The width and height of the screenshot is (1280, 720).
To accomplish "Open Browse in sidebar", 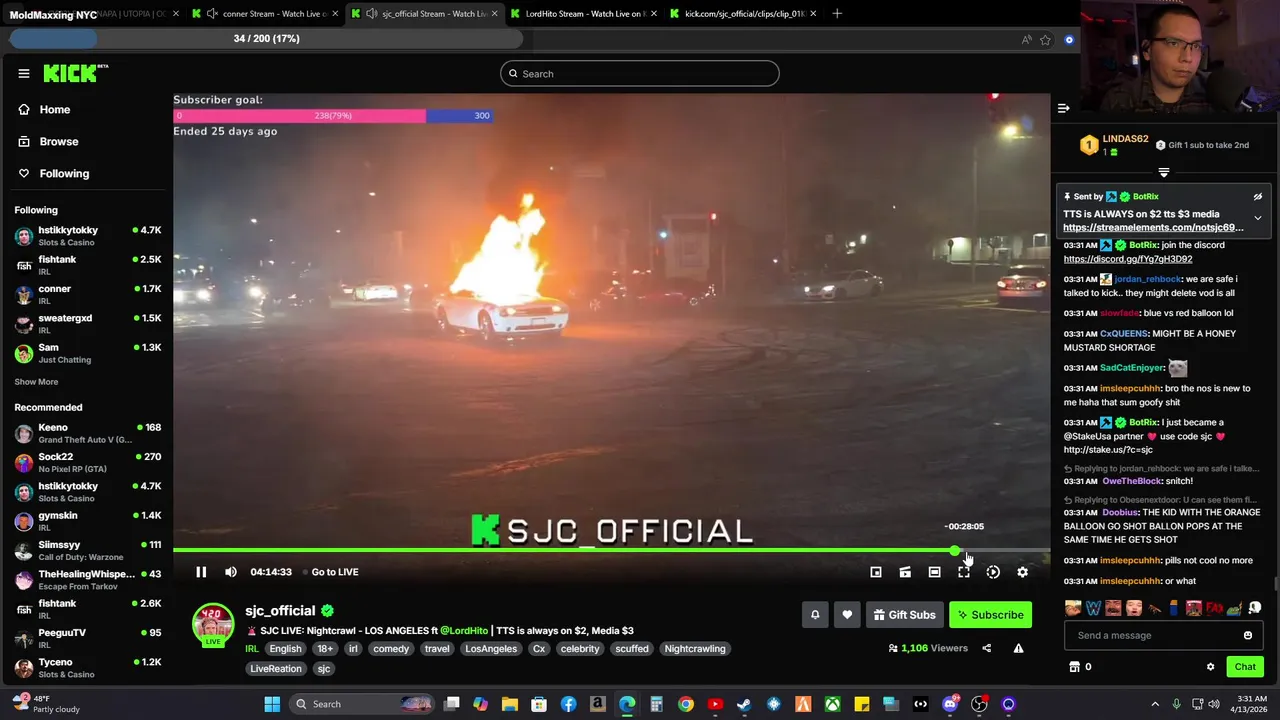I will [59, 142].
